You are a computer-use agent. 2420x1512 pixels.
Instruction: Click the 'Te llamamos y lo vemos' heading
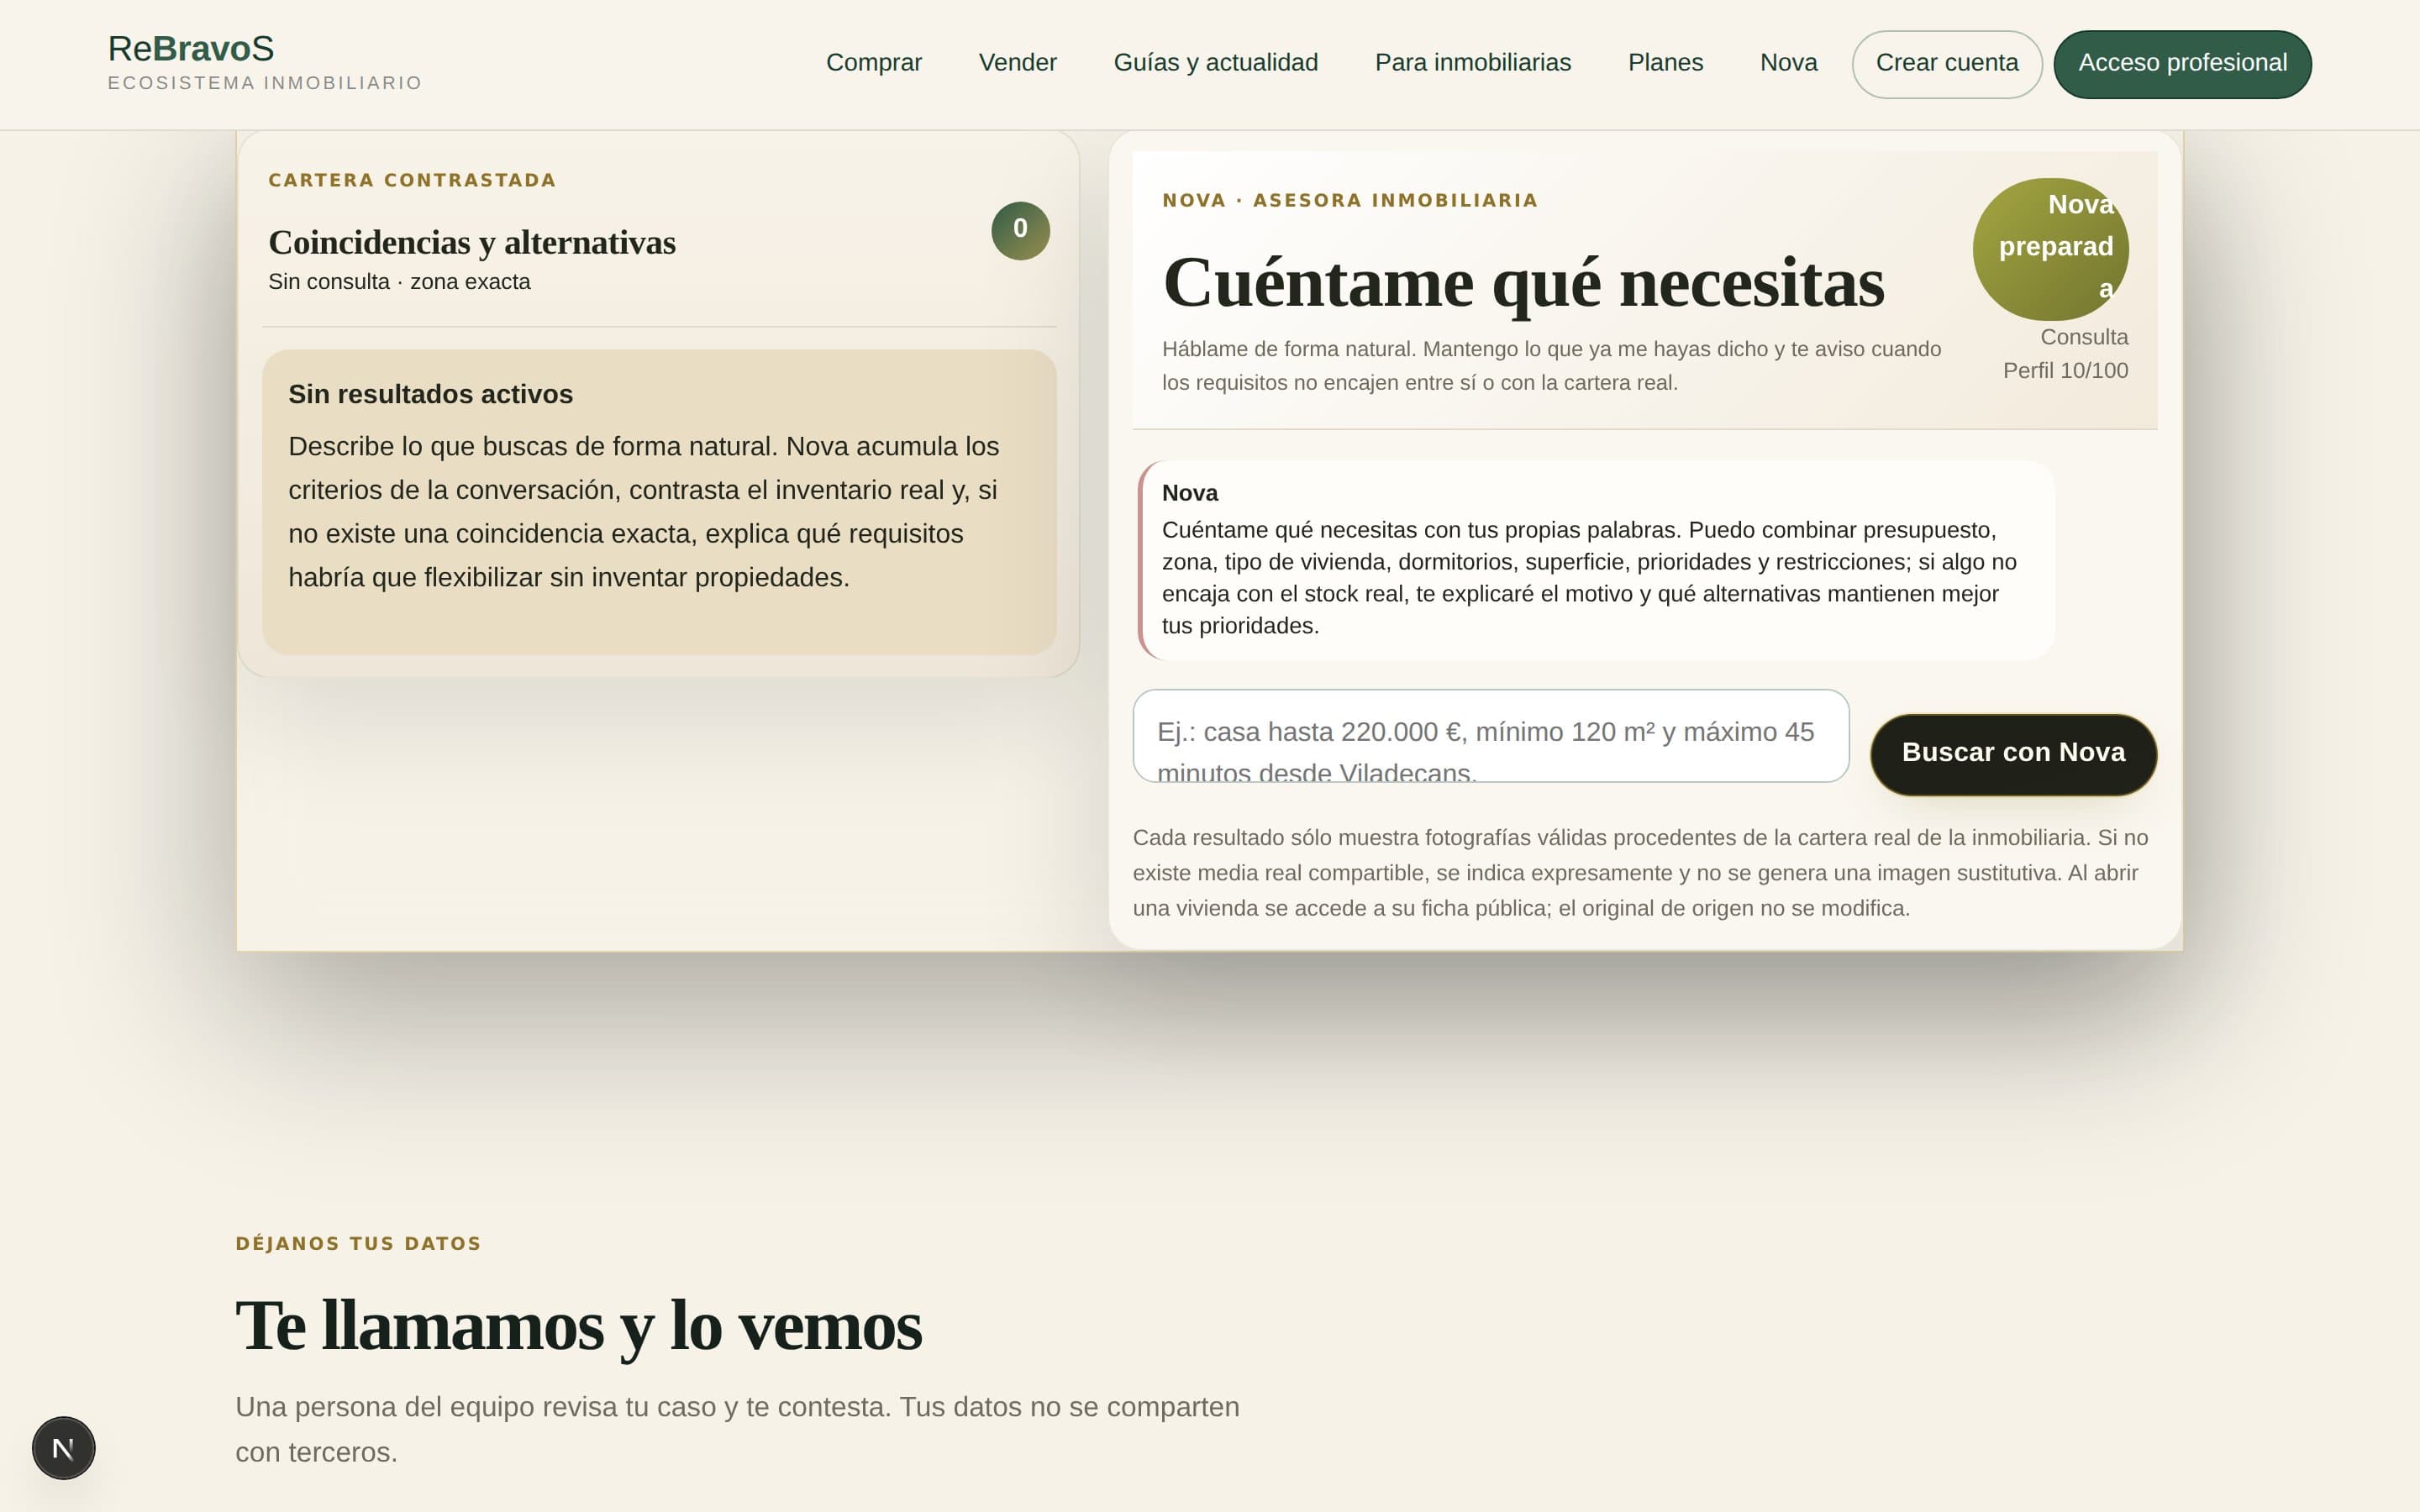[578, 1326]
